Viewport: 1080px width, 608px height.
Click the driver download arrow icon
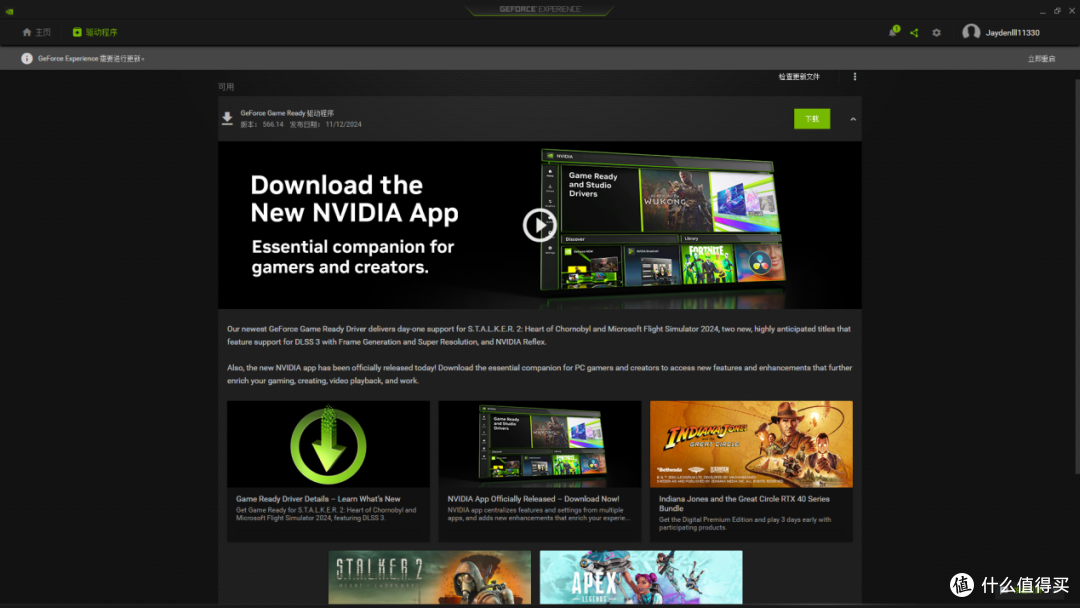coord(227,118)
